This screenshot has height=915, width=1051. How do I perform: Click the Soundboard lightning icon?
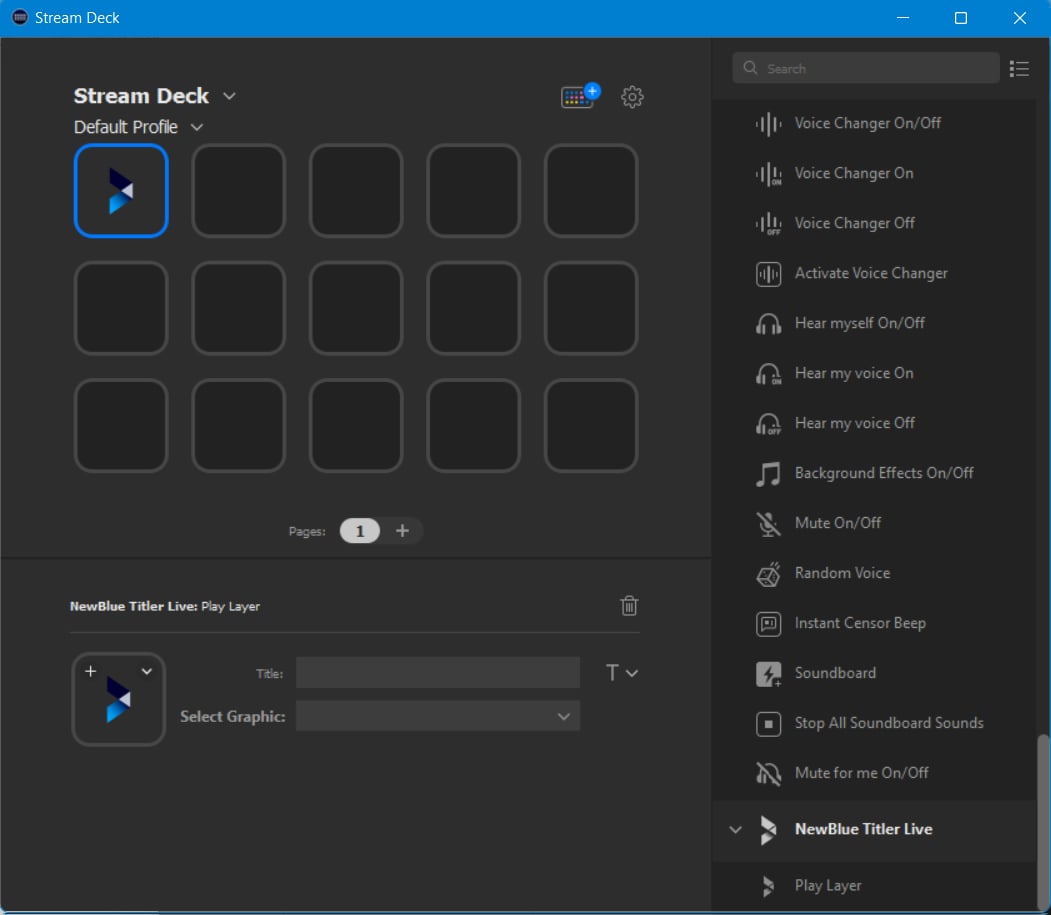click(768, 674)
